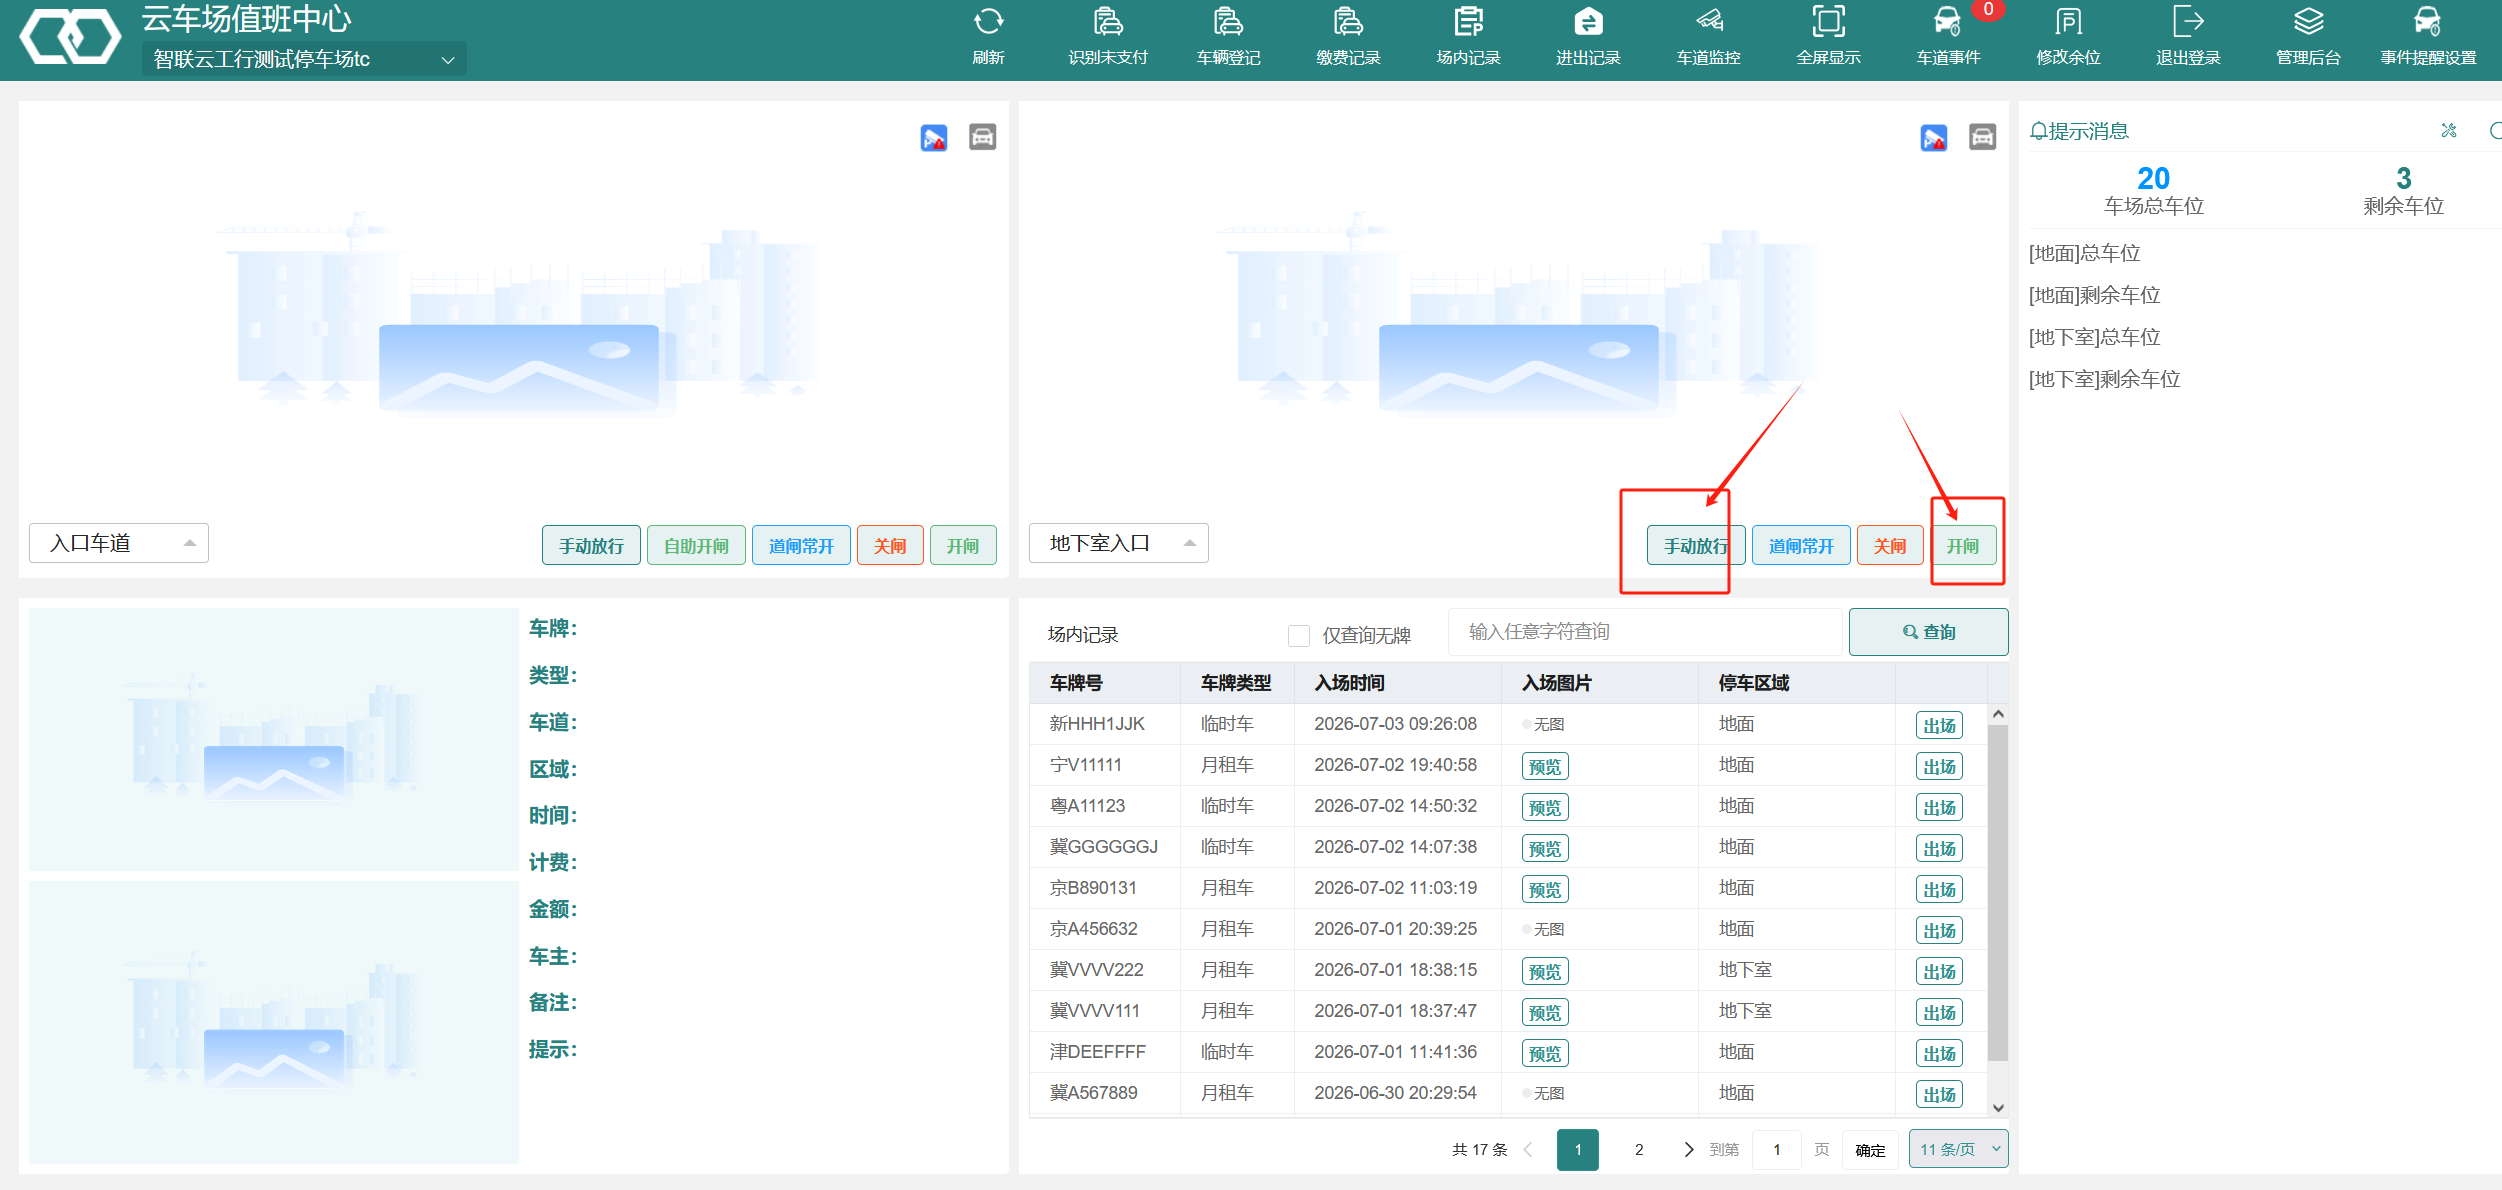Click 出场 for 新HHH1JJK row

pyautogui.click(x=1939, y=725)
